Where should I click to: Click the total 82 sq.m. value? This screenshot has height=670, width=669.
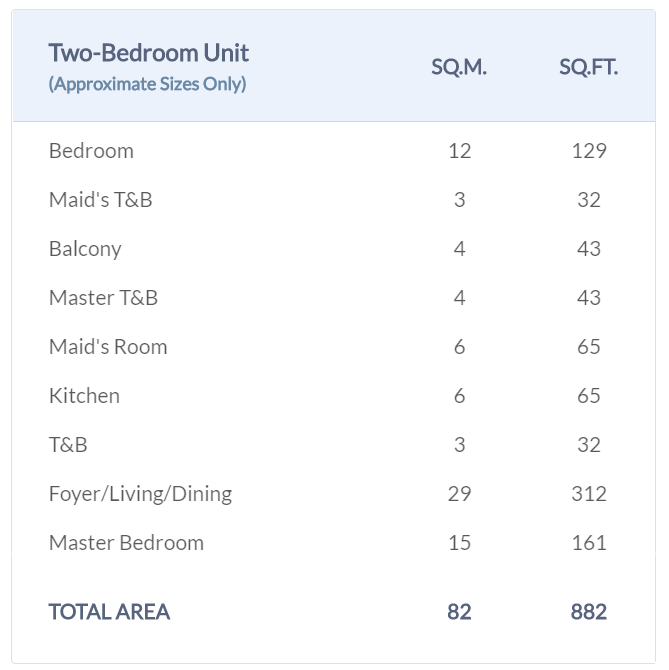[459, 612]
